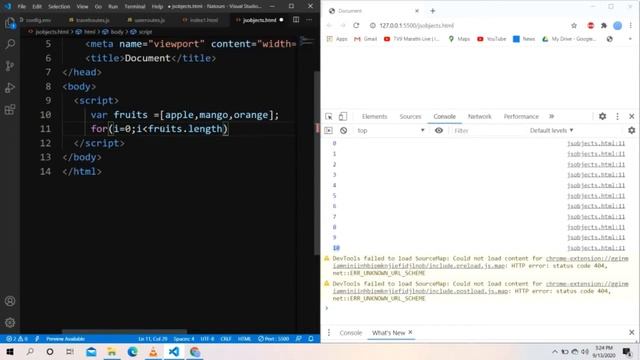The height and width of the screenshot is (360, 640).
Task: Open Windows Start menu
Action: click(10, 351)
